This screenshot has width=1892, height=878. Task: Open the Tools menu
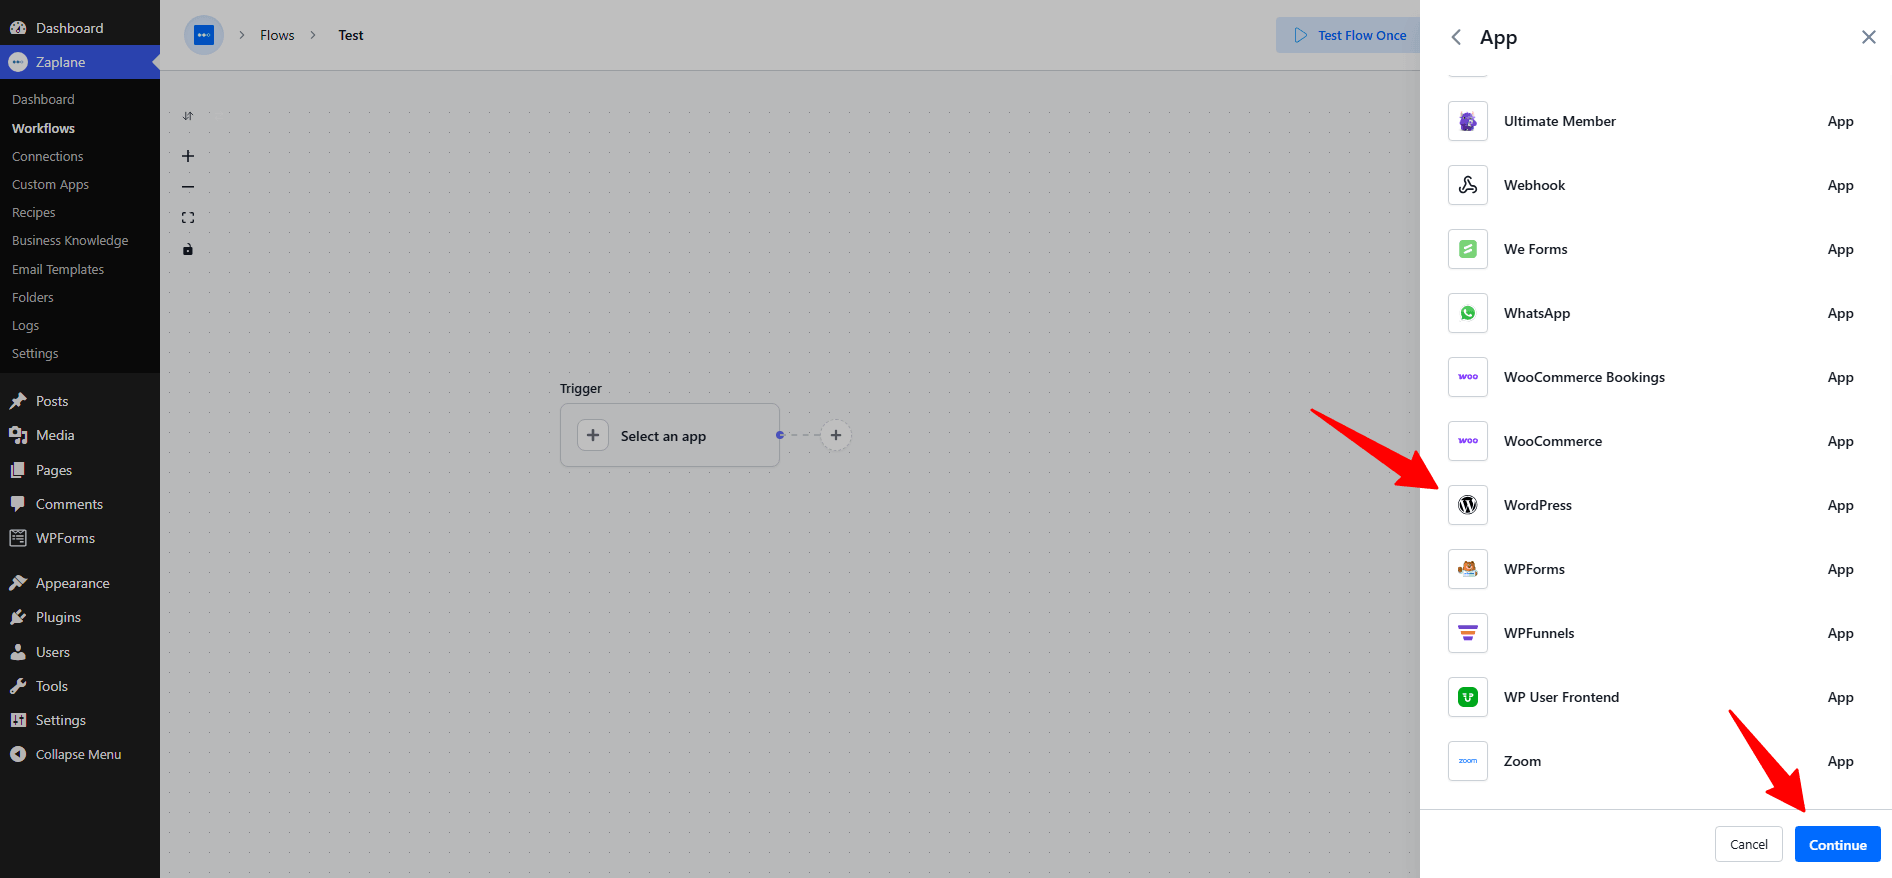coord(80,686)
